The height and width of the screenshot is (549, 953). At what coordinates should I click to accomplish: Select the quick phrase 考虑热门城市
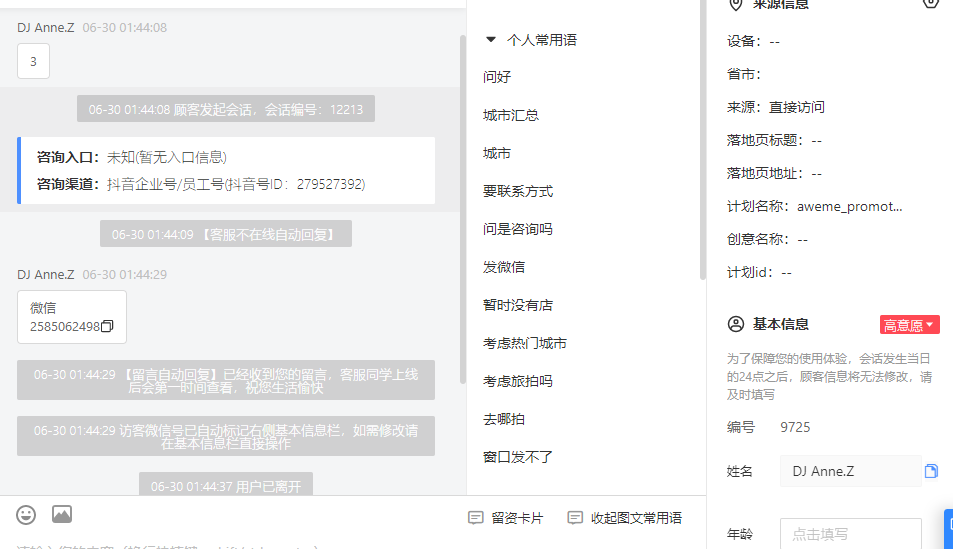click(525, 343)
